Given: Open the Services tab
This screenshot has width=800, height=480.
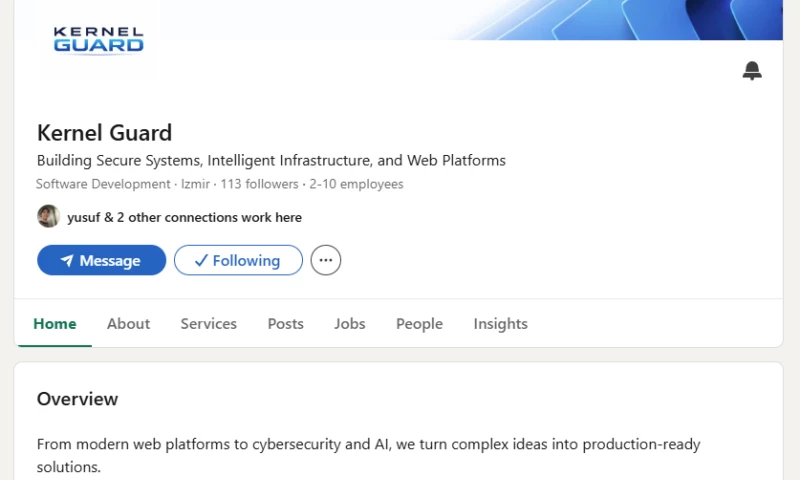Looking at the screenshot, I should [x=209, y=324].
